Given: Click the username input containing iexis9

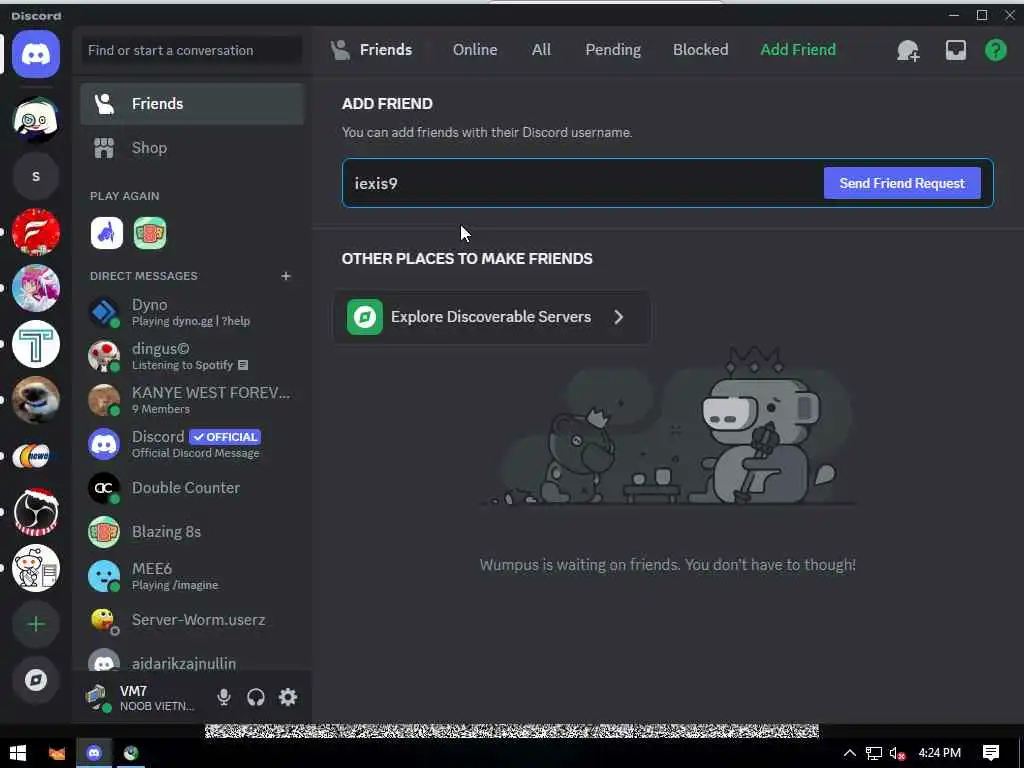Looking at the screenshot, I should click(581, 184).
